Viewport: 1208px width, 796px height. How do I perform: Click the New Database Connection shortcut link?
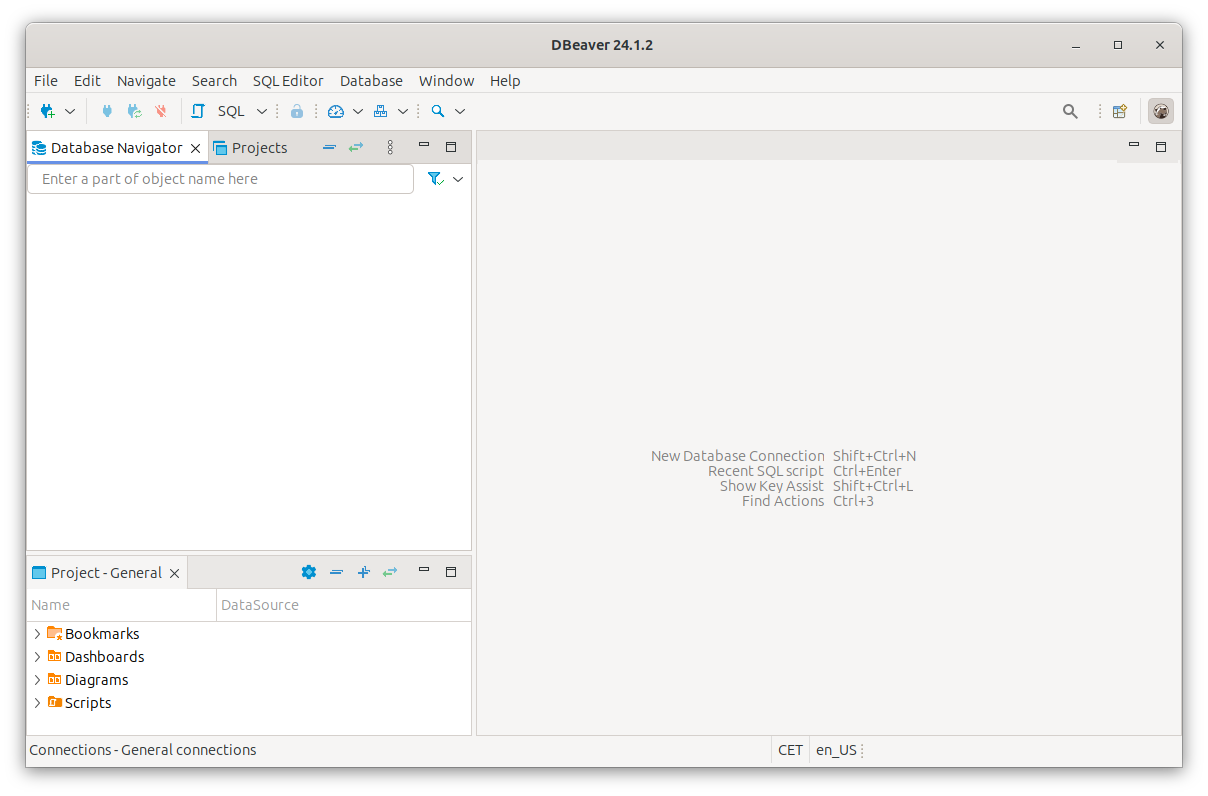738,455
